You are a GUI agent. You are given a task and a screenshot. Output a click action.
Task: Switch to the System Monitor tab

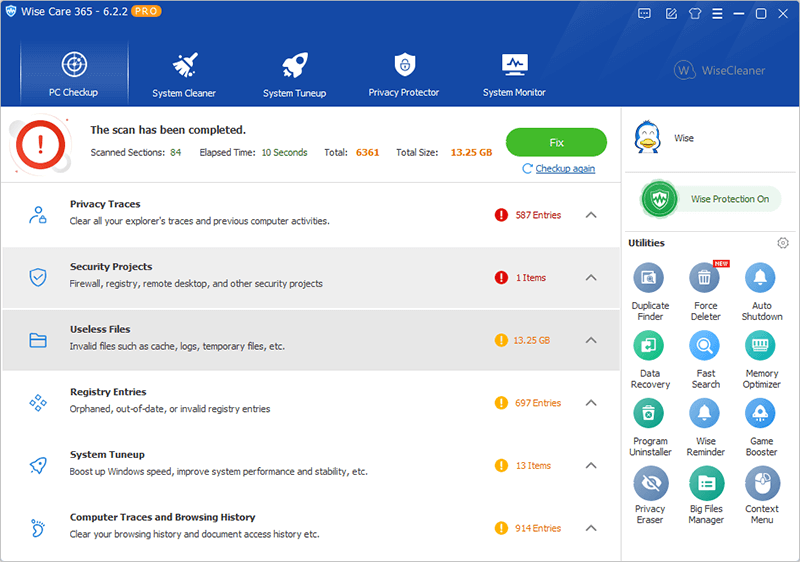click(x=514, y=74)
